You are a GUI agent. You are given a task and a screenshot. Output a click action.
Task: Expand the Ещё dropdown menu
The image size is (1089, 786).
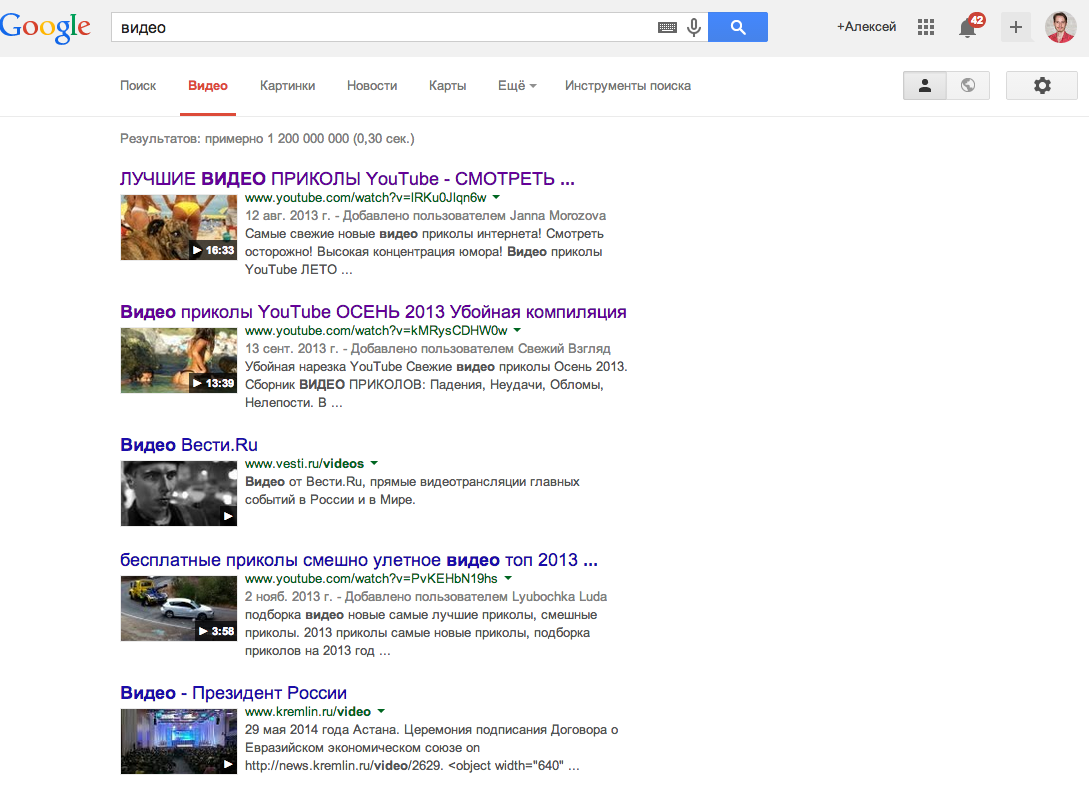517,85
